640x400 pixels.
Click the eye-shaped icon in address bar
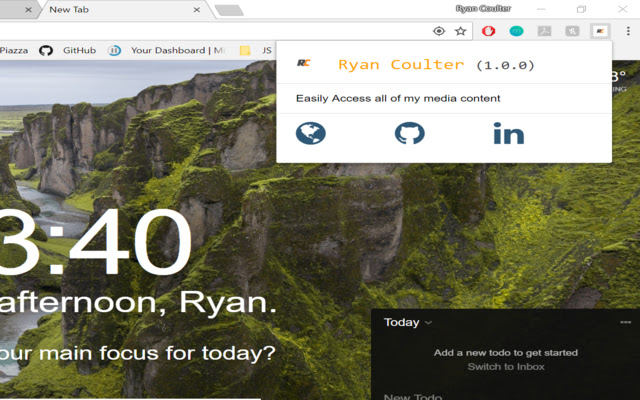[439, 31]
